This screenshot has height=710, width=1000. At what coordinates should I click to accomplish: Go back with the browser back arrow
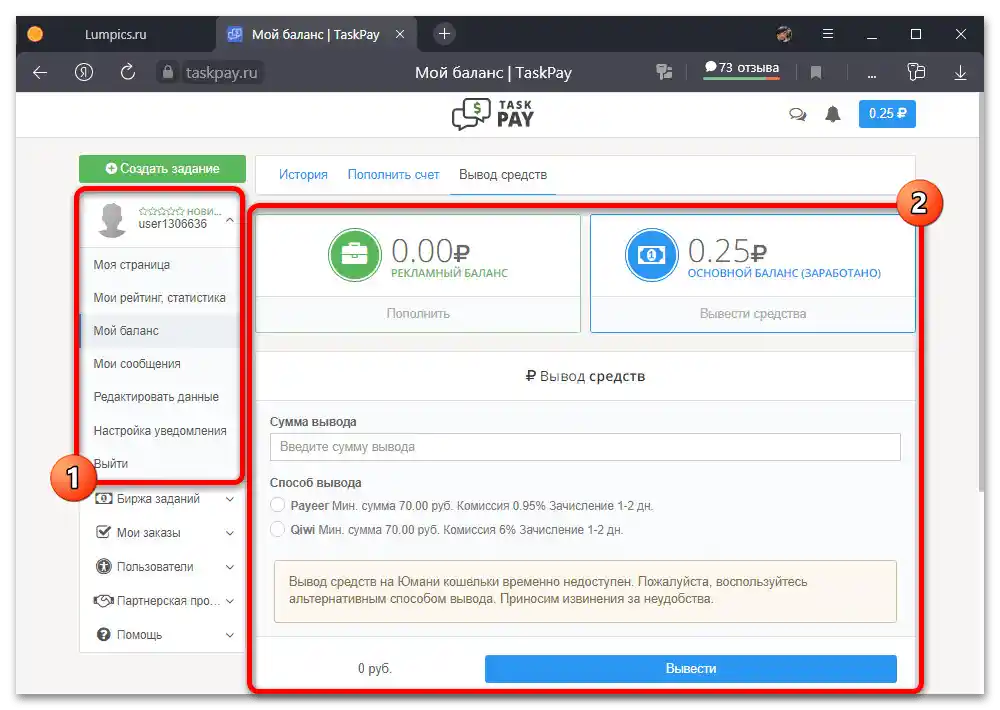point(40,73)
